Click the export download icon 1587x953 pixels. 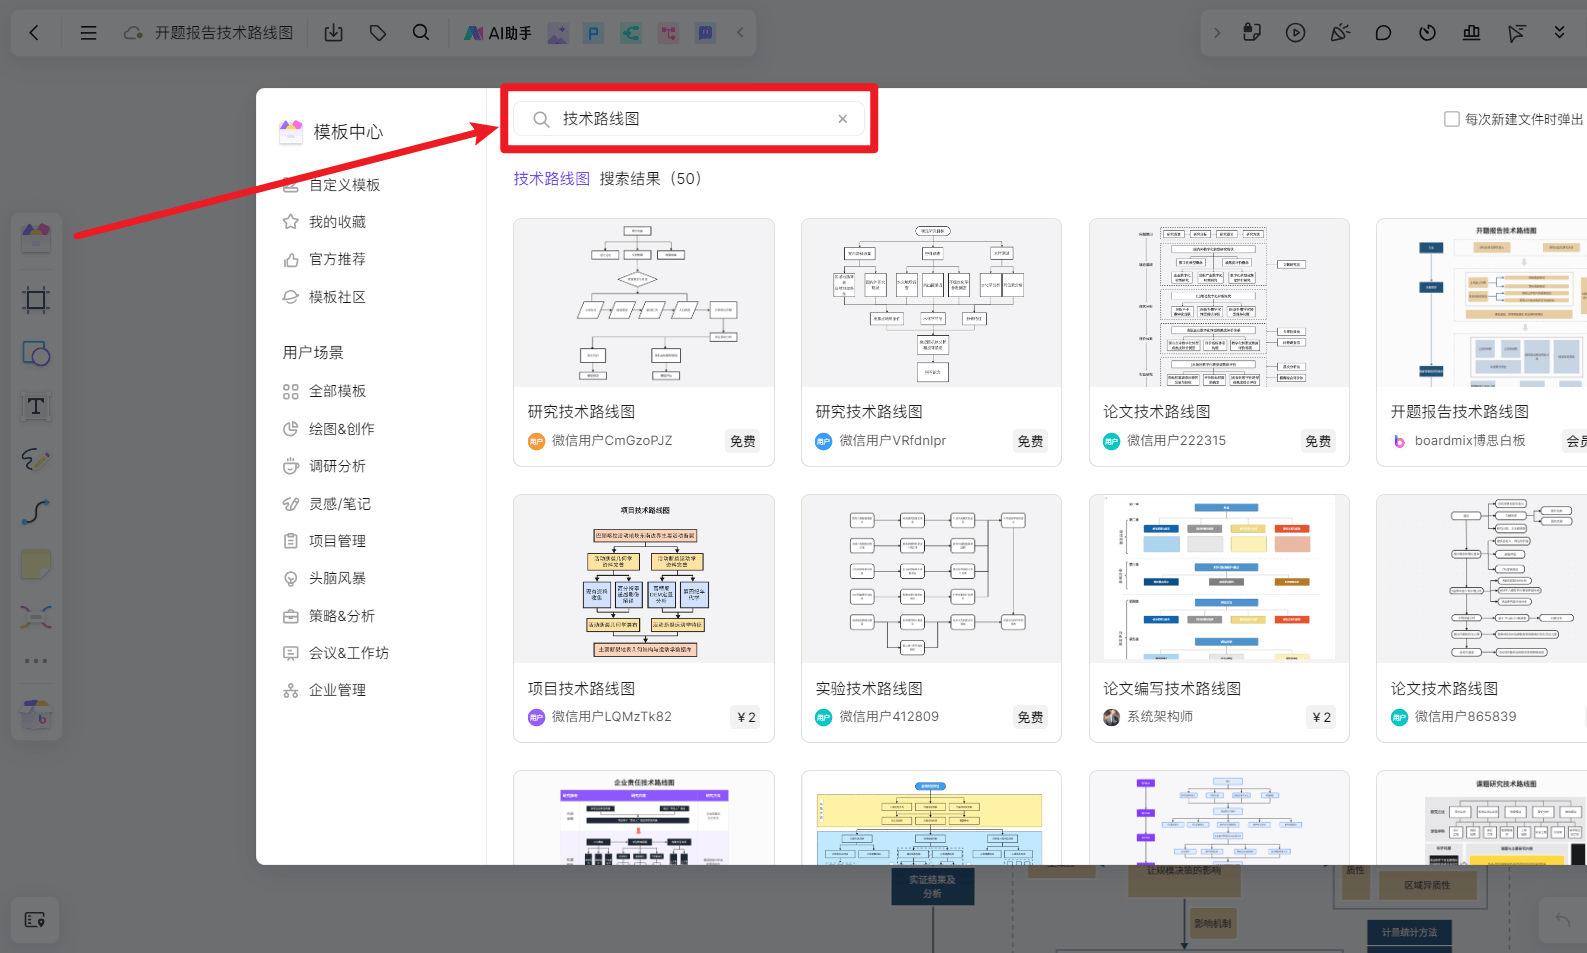[x=334, y=33]
